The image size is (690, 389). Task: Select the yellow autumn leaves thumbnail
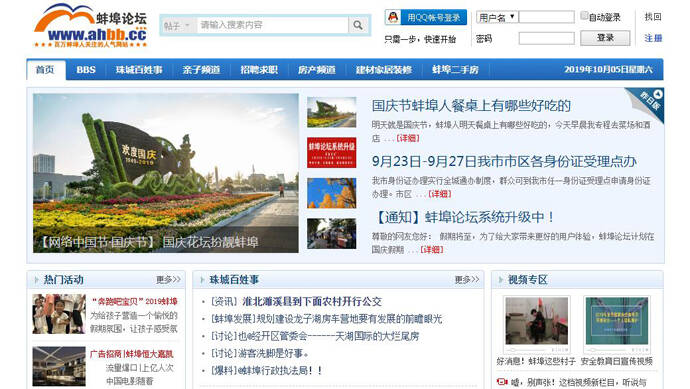point(331,193)
